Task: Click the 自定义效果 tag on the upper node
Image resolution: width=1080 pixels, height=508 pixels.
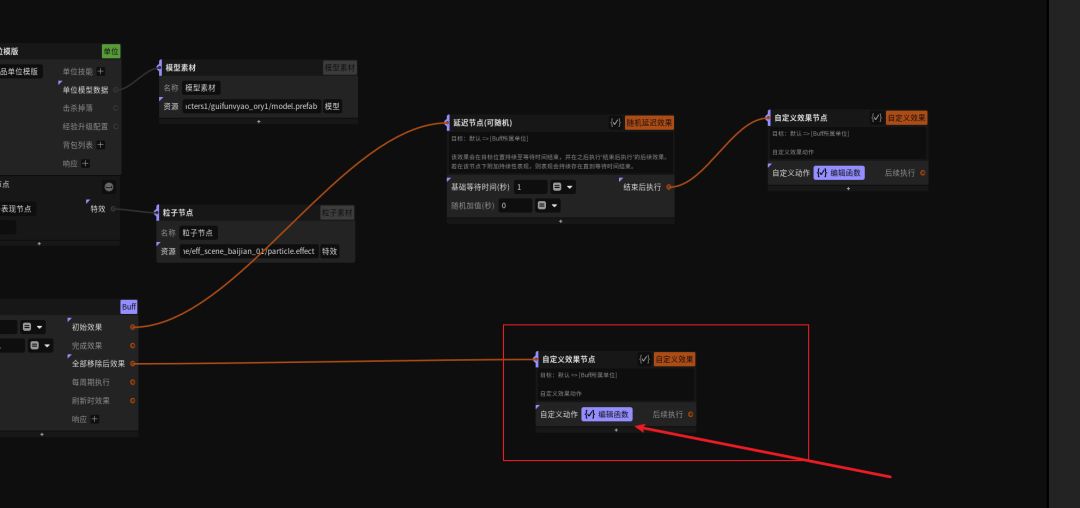Action: (x=906, y=118)
